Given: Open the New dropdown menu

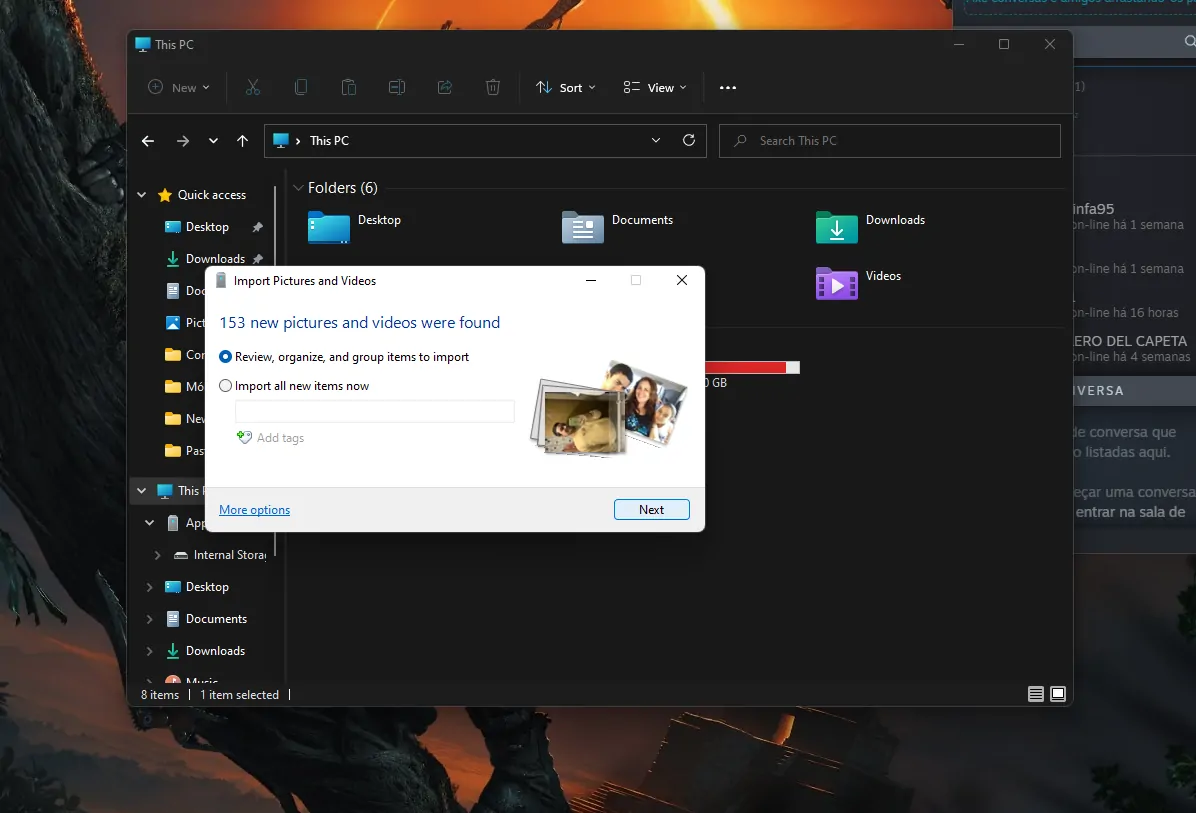Looking at the screenshot, I should point(178,88).
